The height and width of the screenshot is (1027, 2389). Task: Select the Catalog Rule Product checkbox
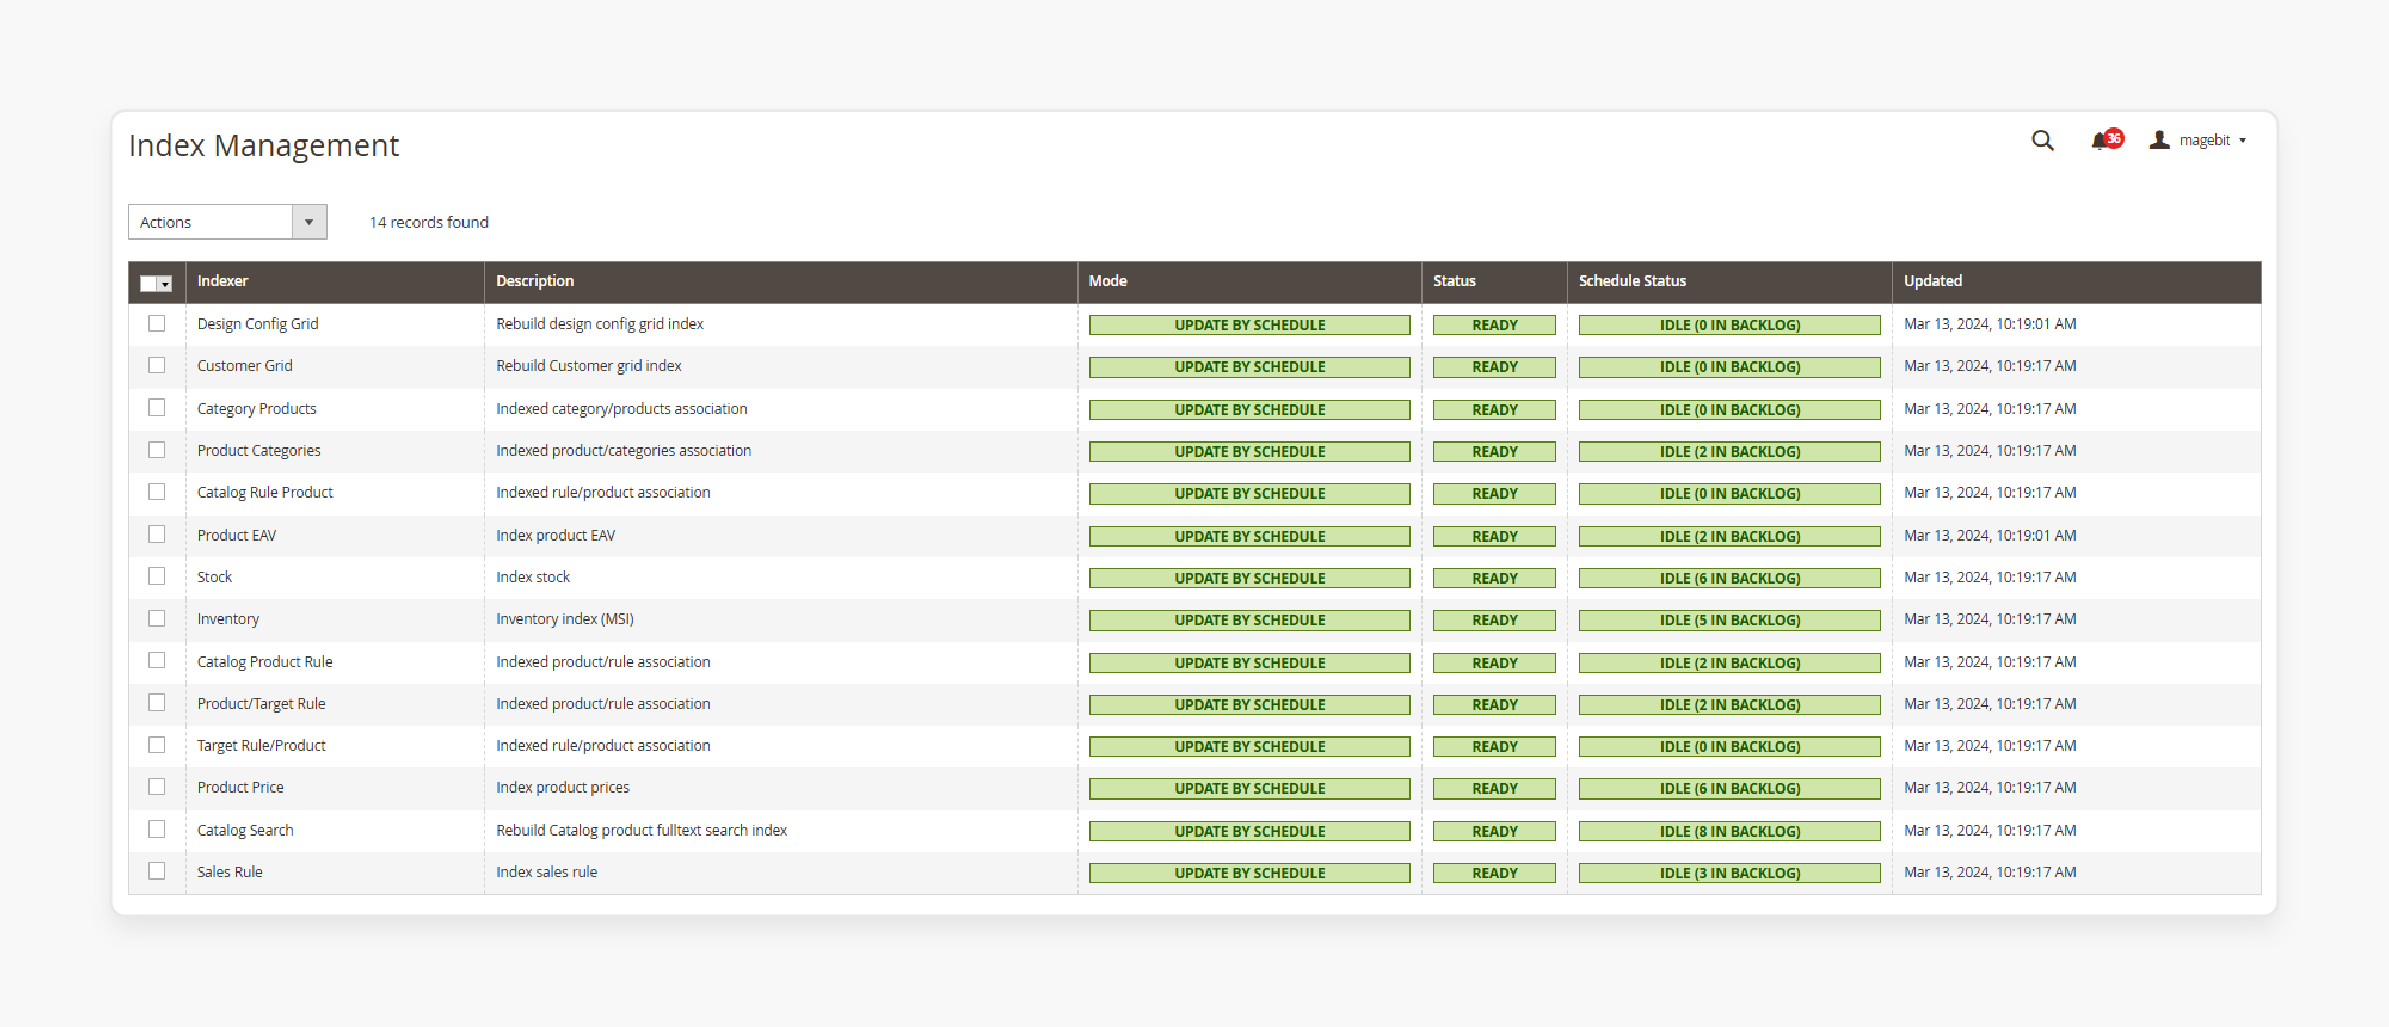pyautogui.click(x=157, y=492)
